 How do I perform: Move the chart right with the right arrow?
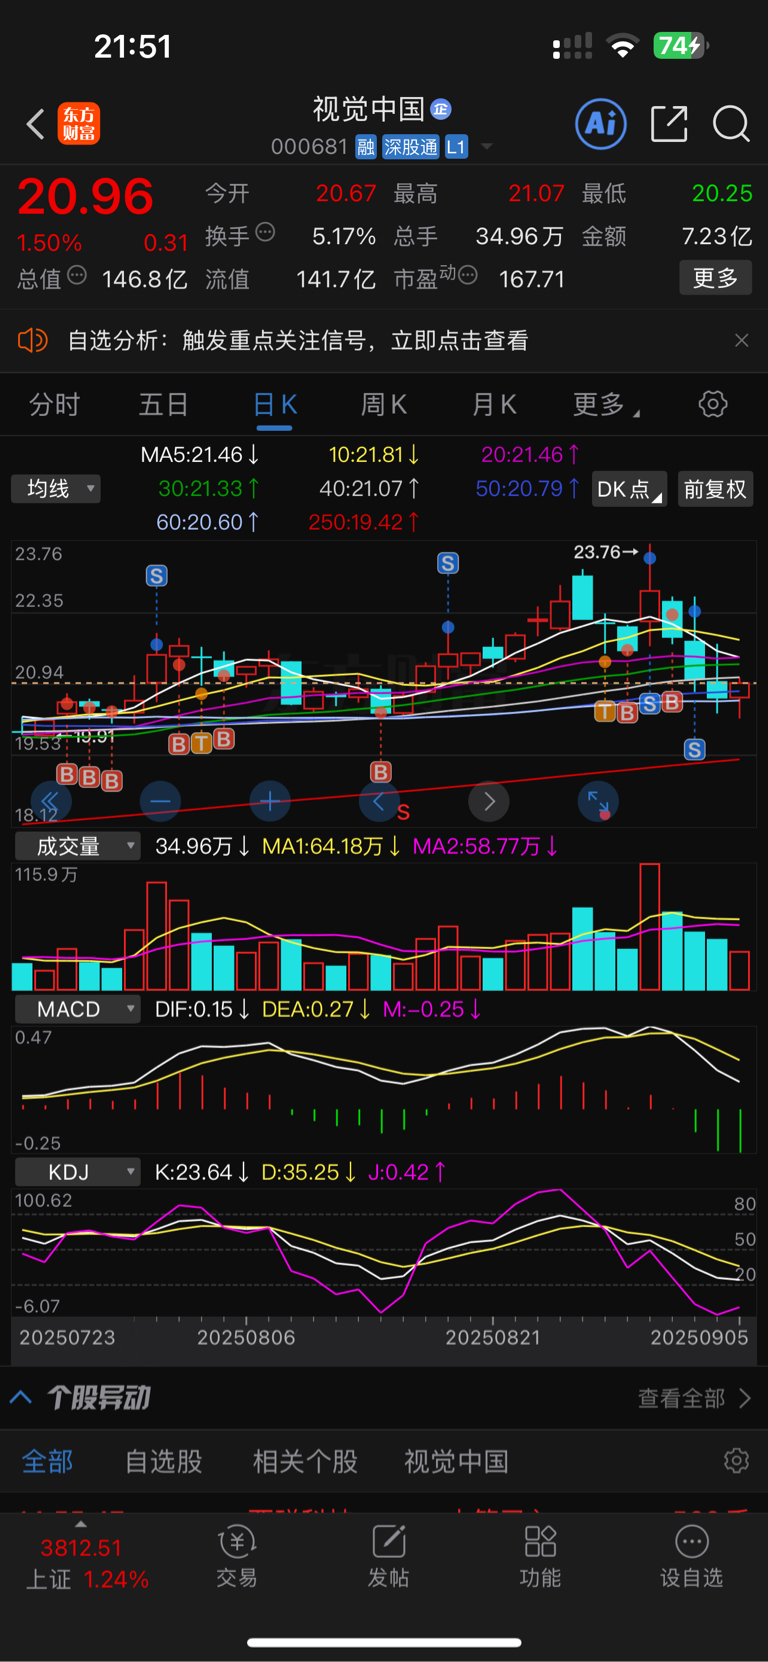pyautogui.click(x=489, y=801)
